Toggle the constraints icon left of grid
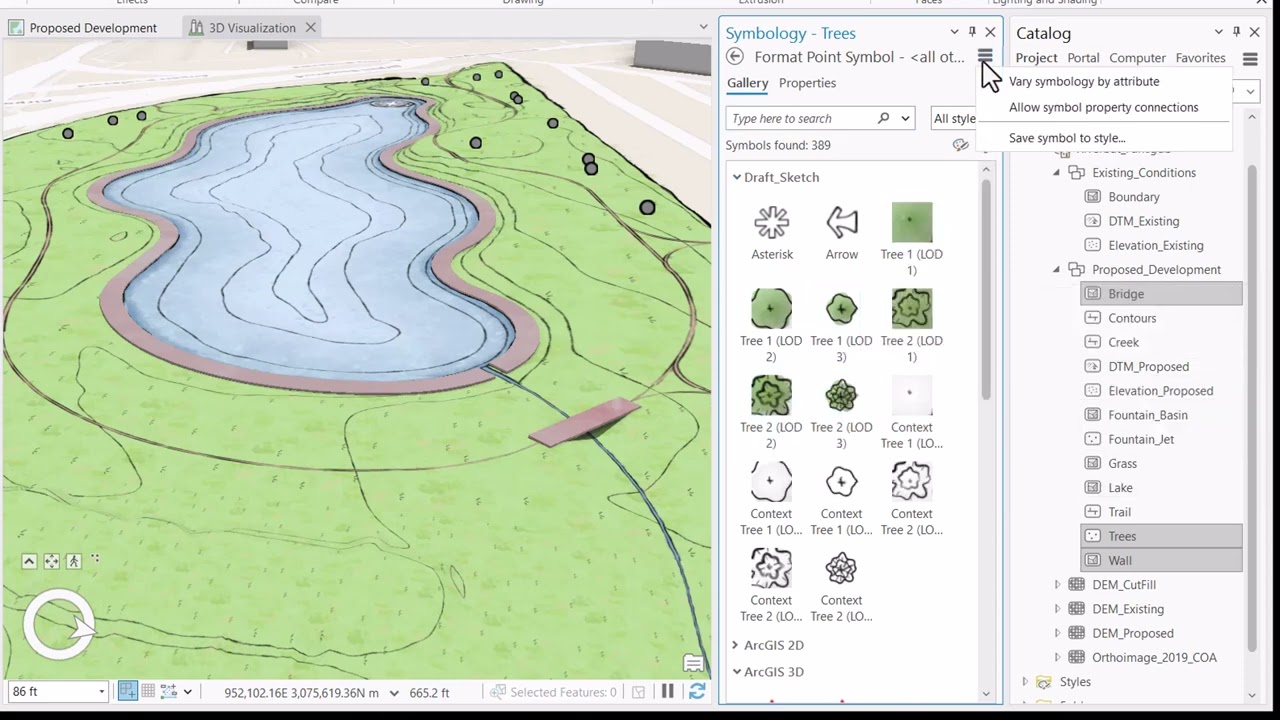1280x720 pixels. point(128,692)
